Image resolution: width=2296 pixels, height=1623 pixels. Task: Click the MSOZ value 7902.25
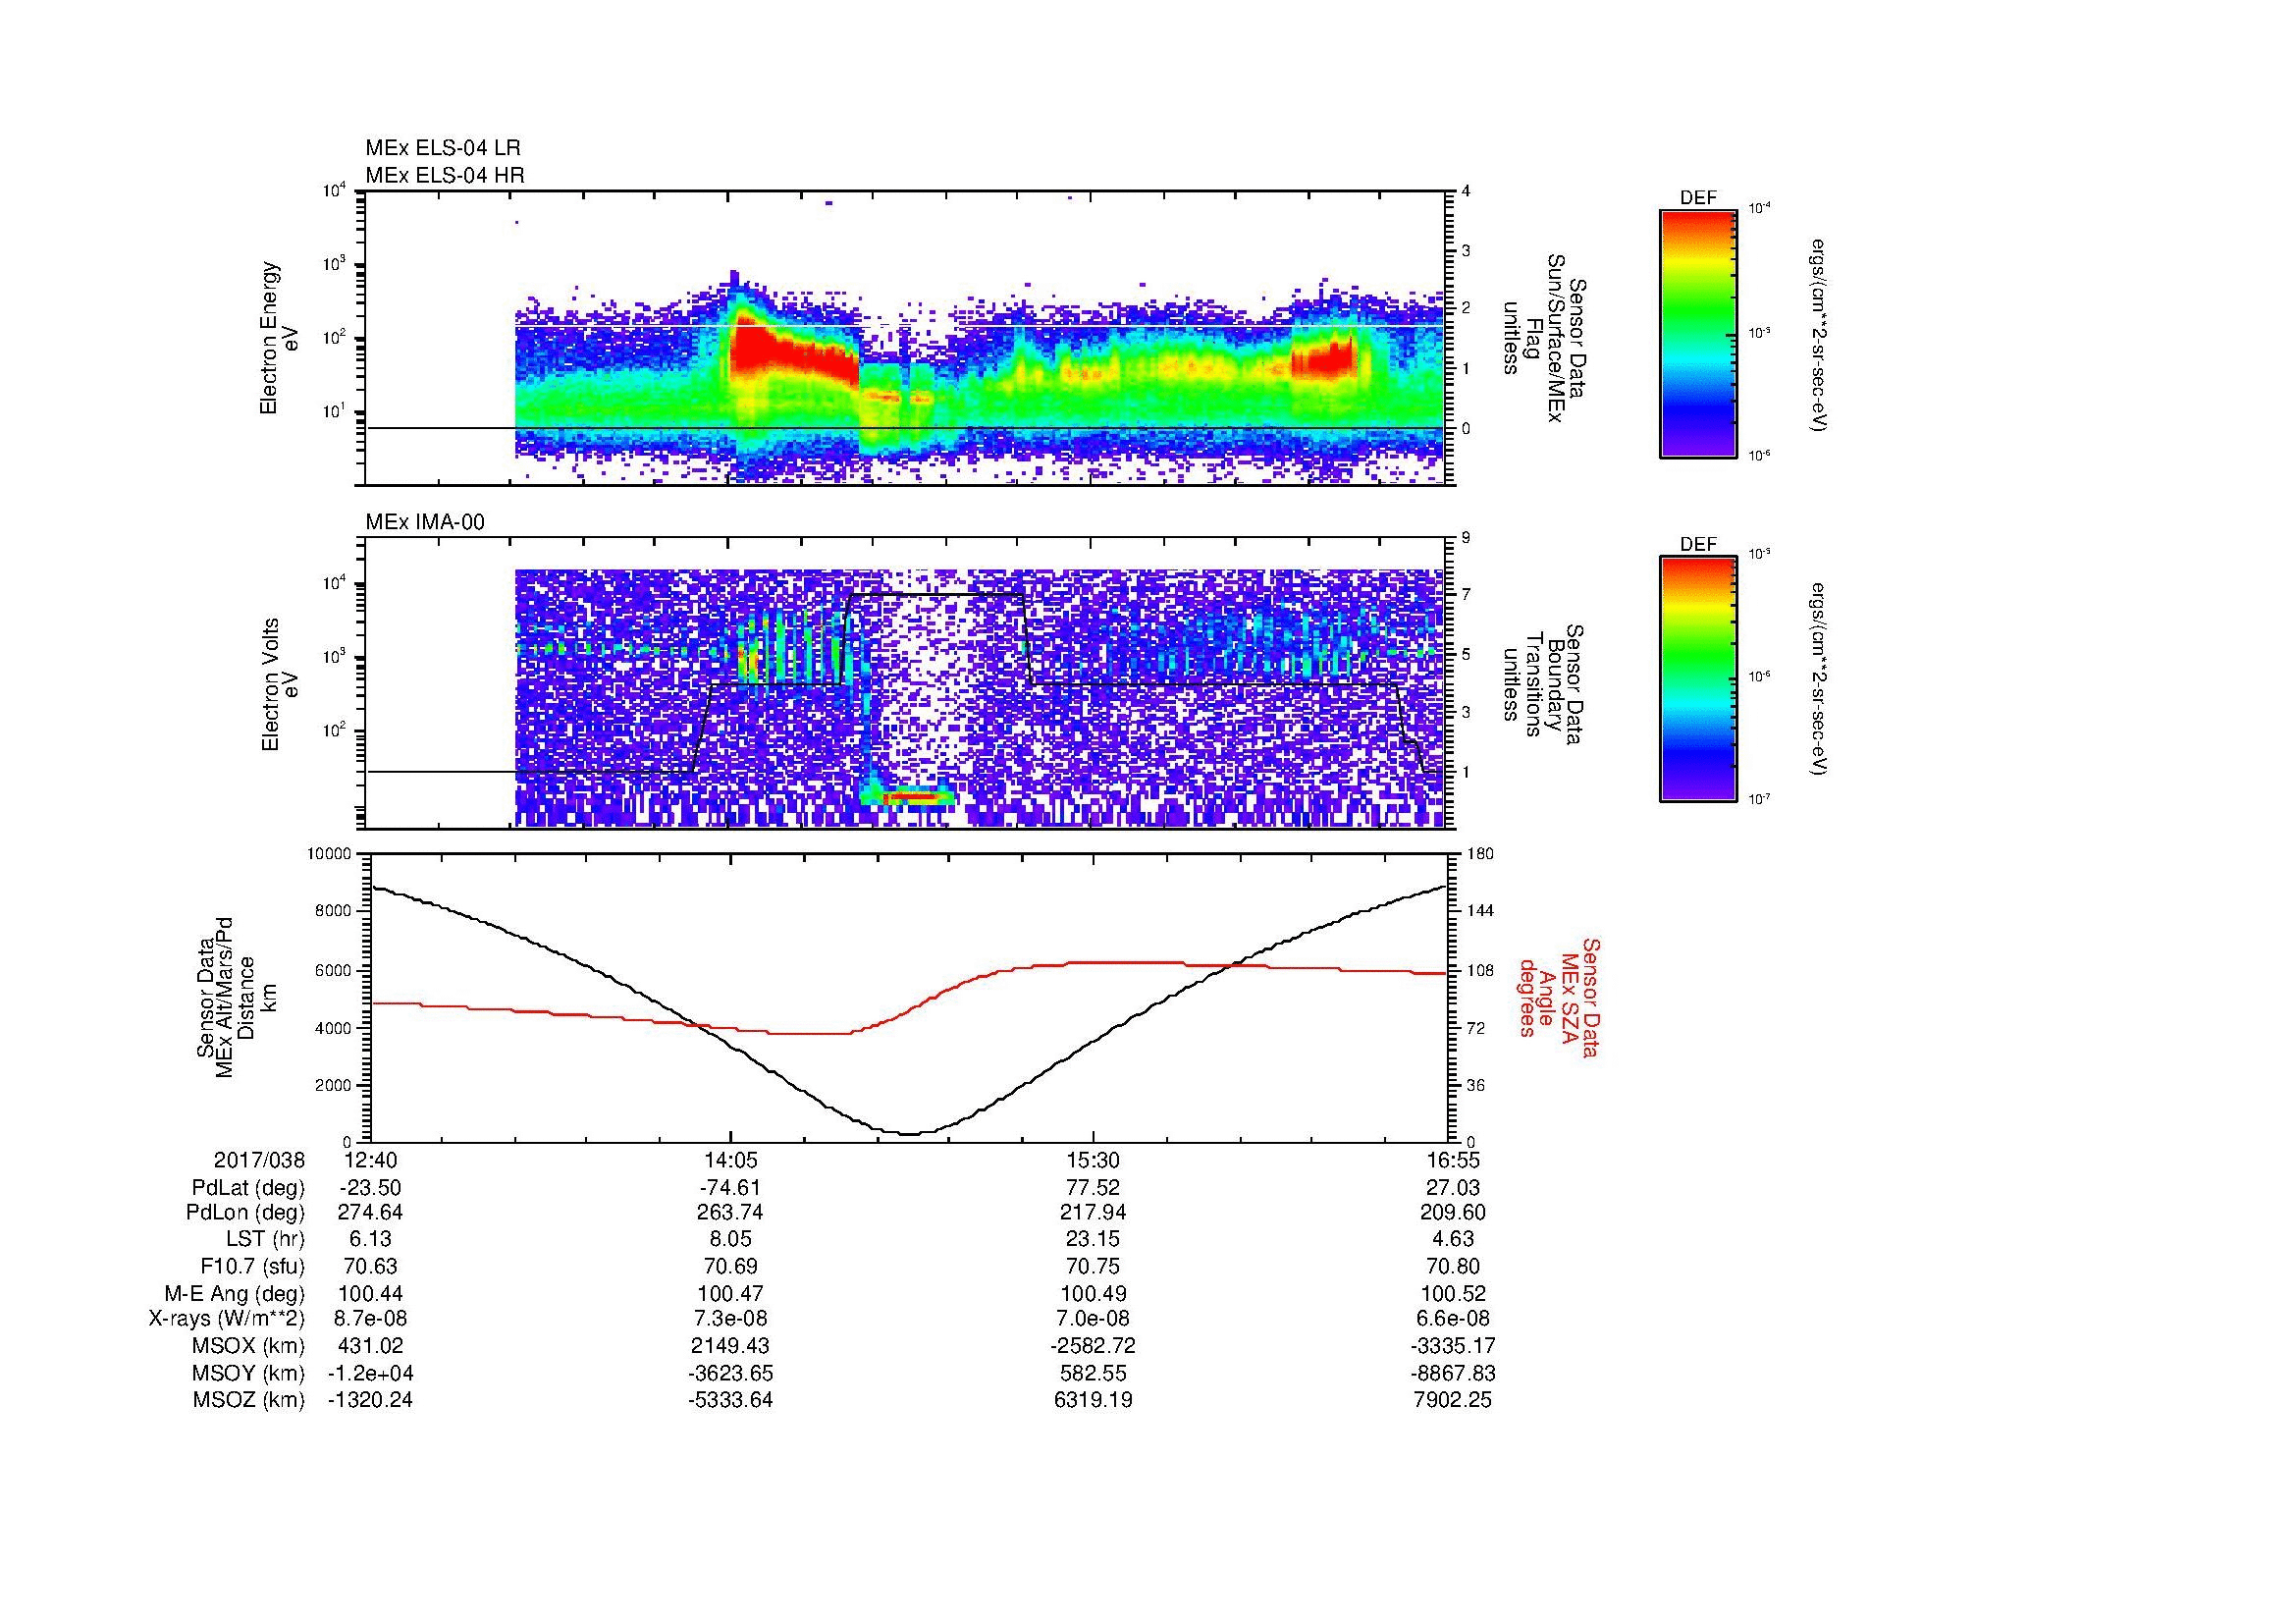[x=1454, y=1400]
